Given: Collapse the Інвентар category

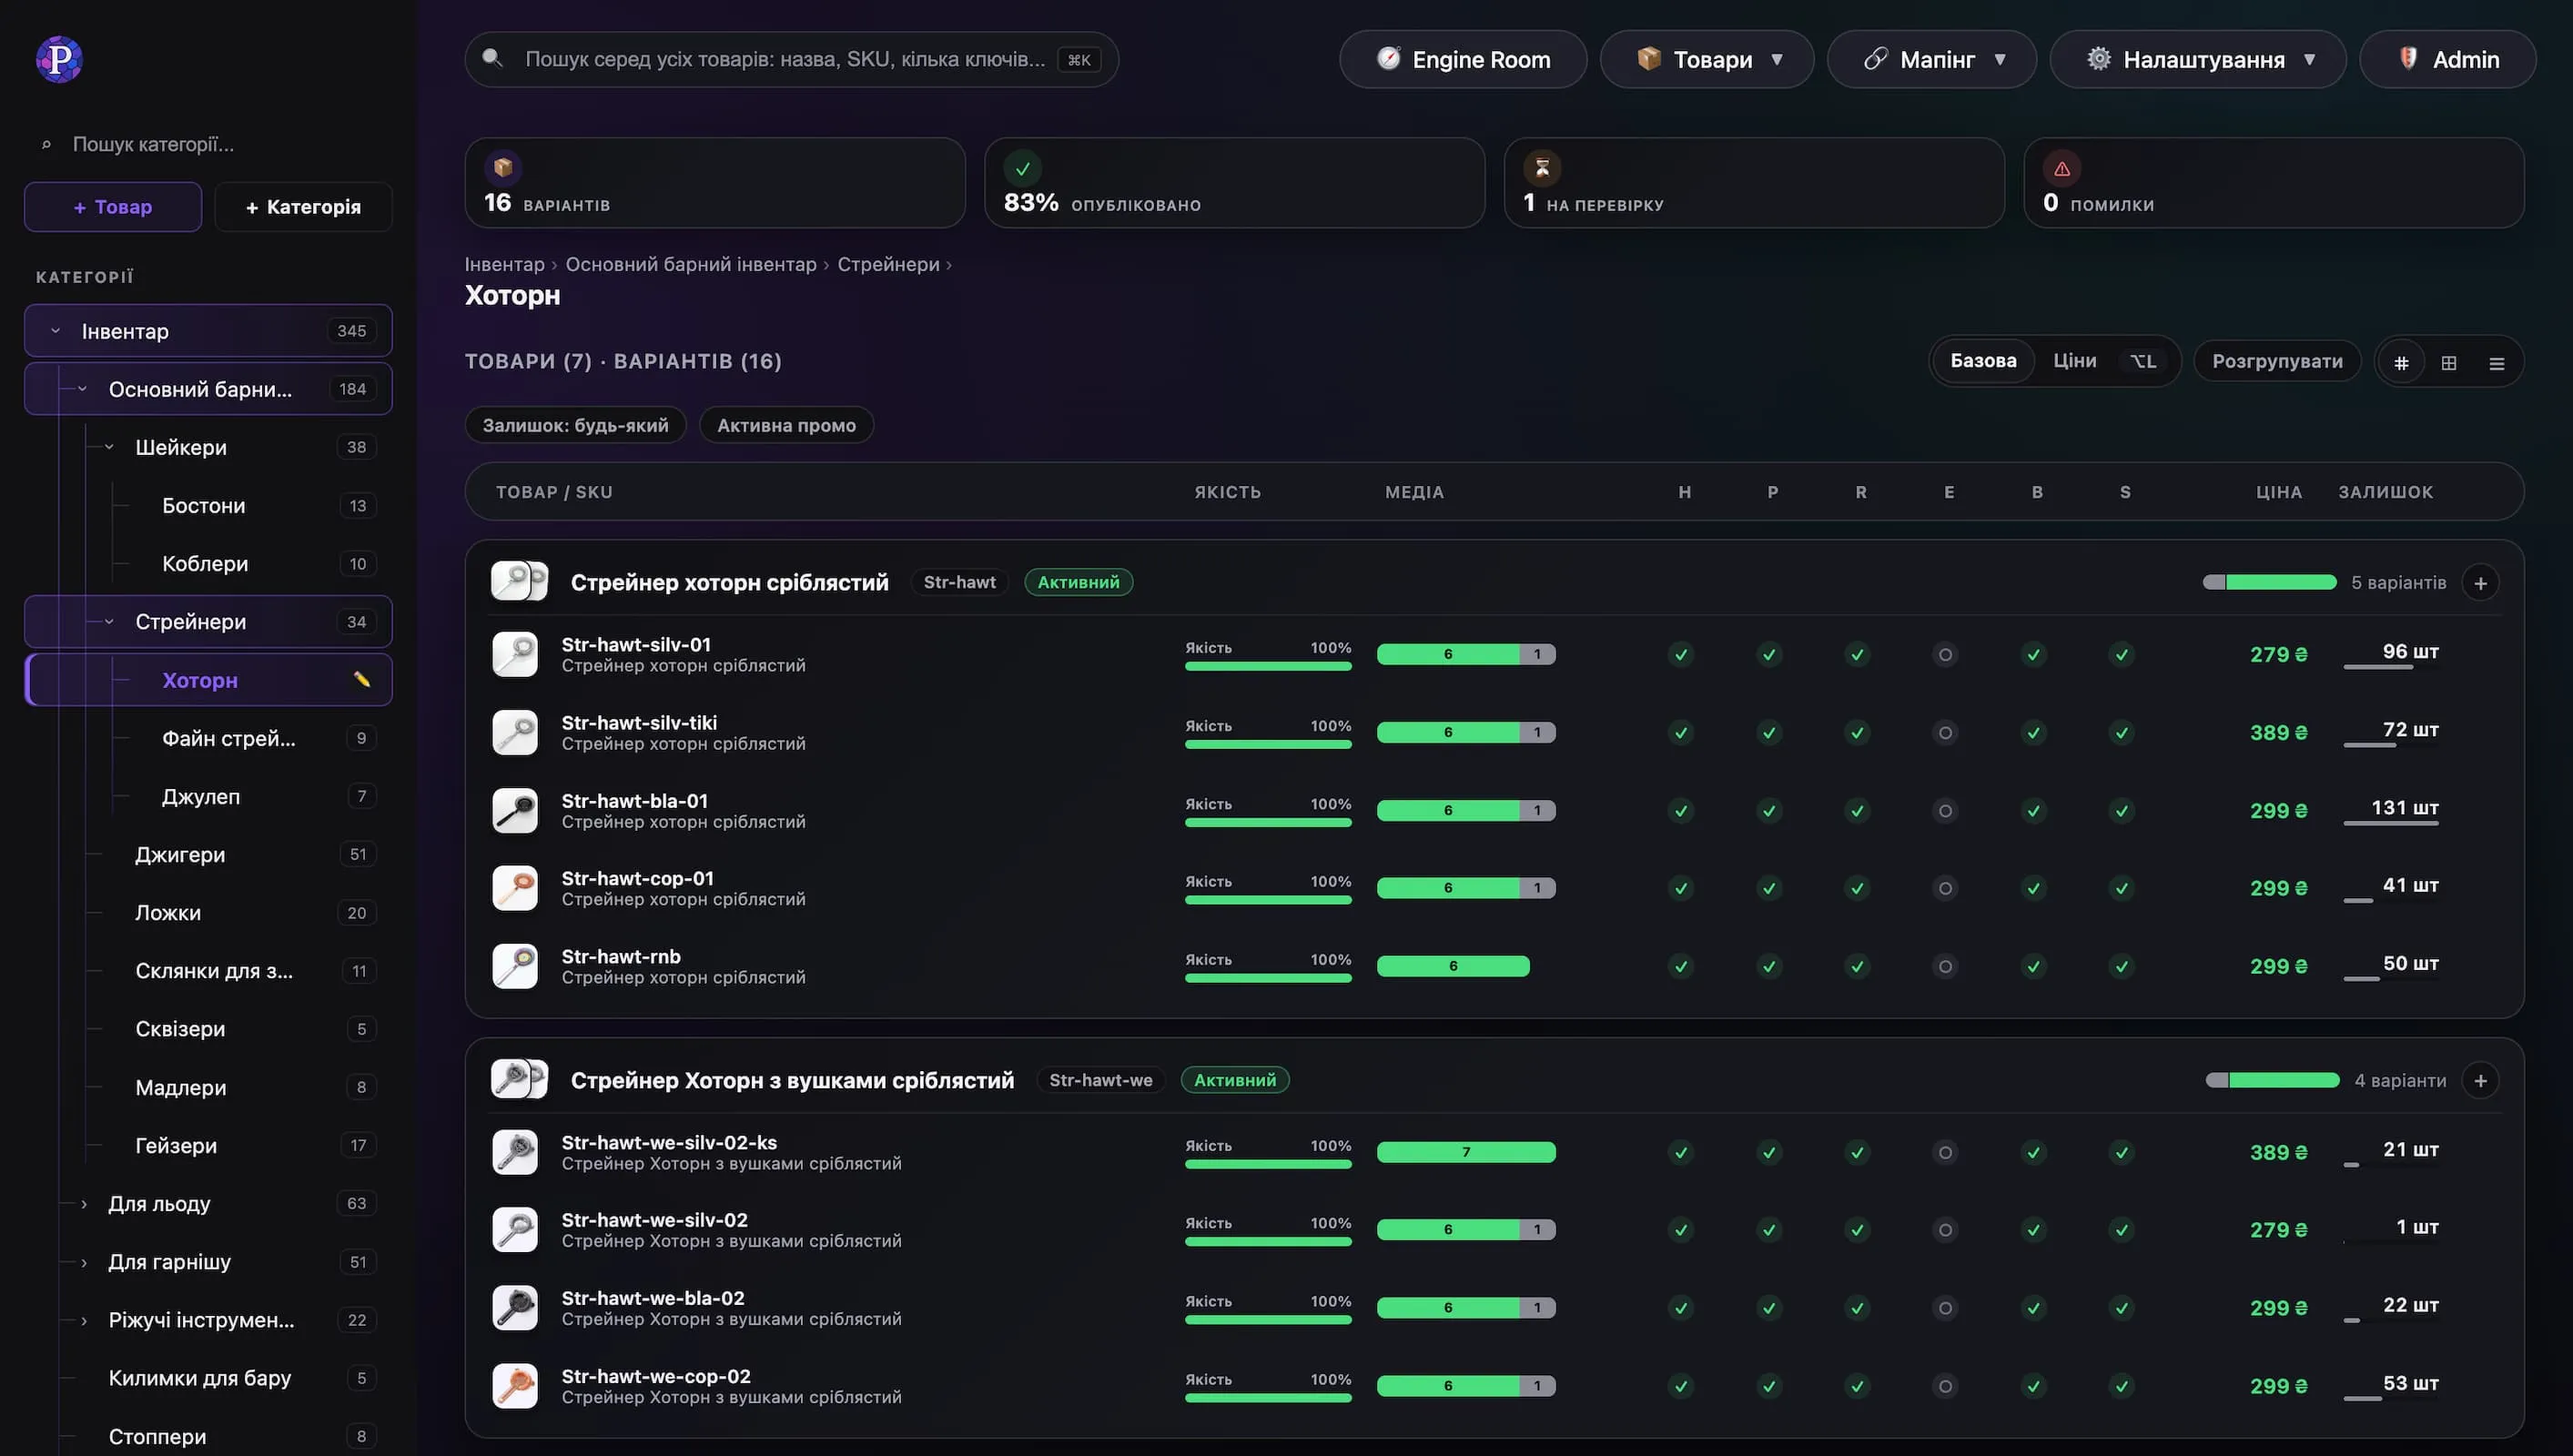Looking at the screenshot, I should (x=56, y=331).
